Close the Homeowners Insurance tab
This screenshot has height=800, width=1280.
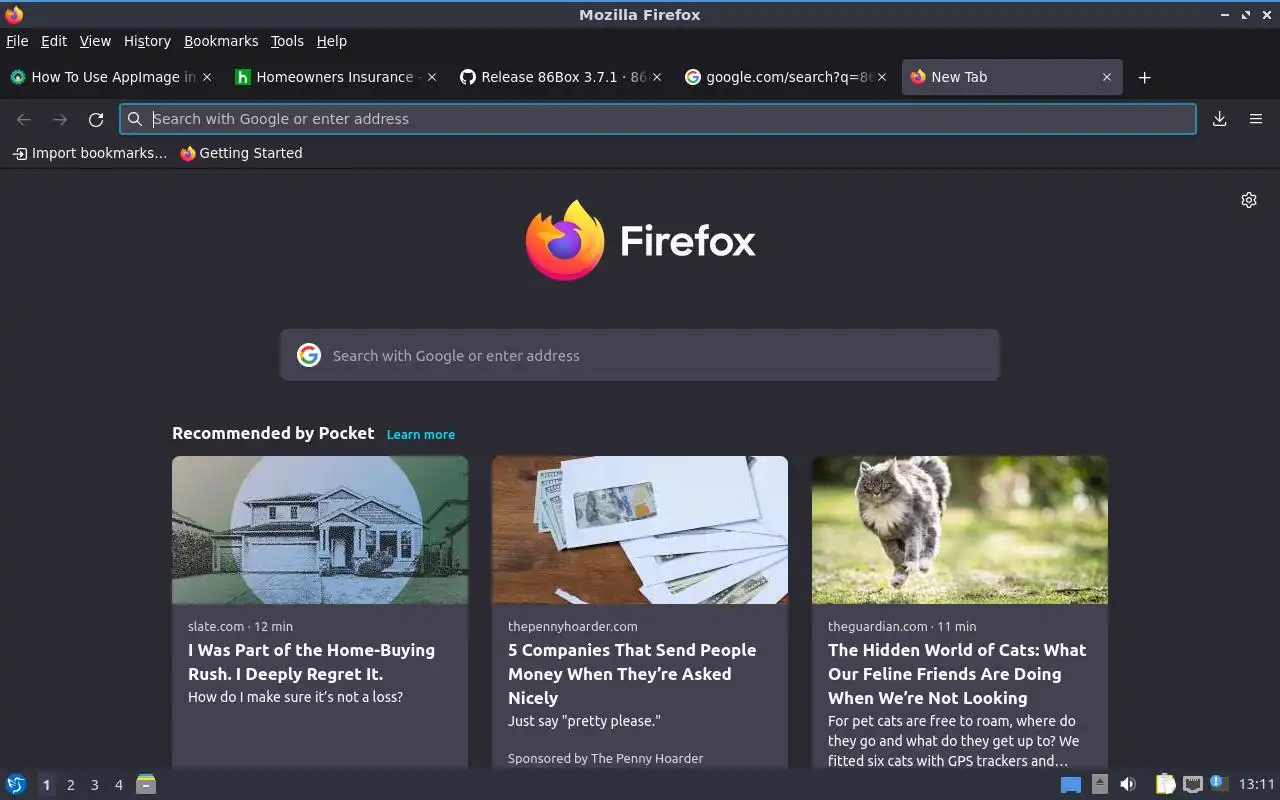(432, 77)
